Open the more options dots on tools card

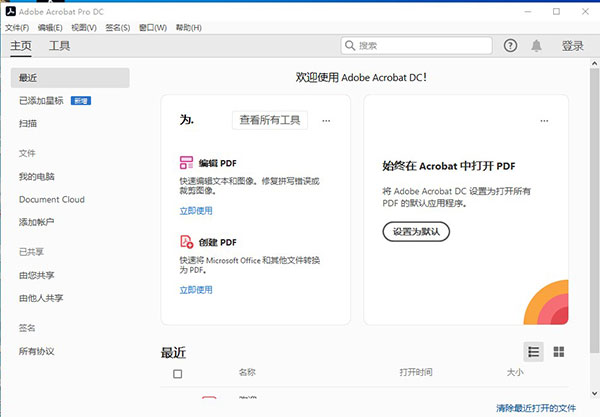click(326, 121)
